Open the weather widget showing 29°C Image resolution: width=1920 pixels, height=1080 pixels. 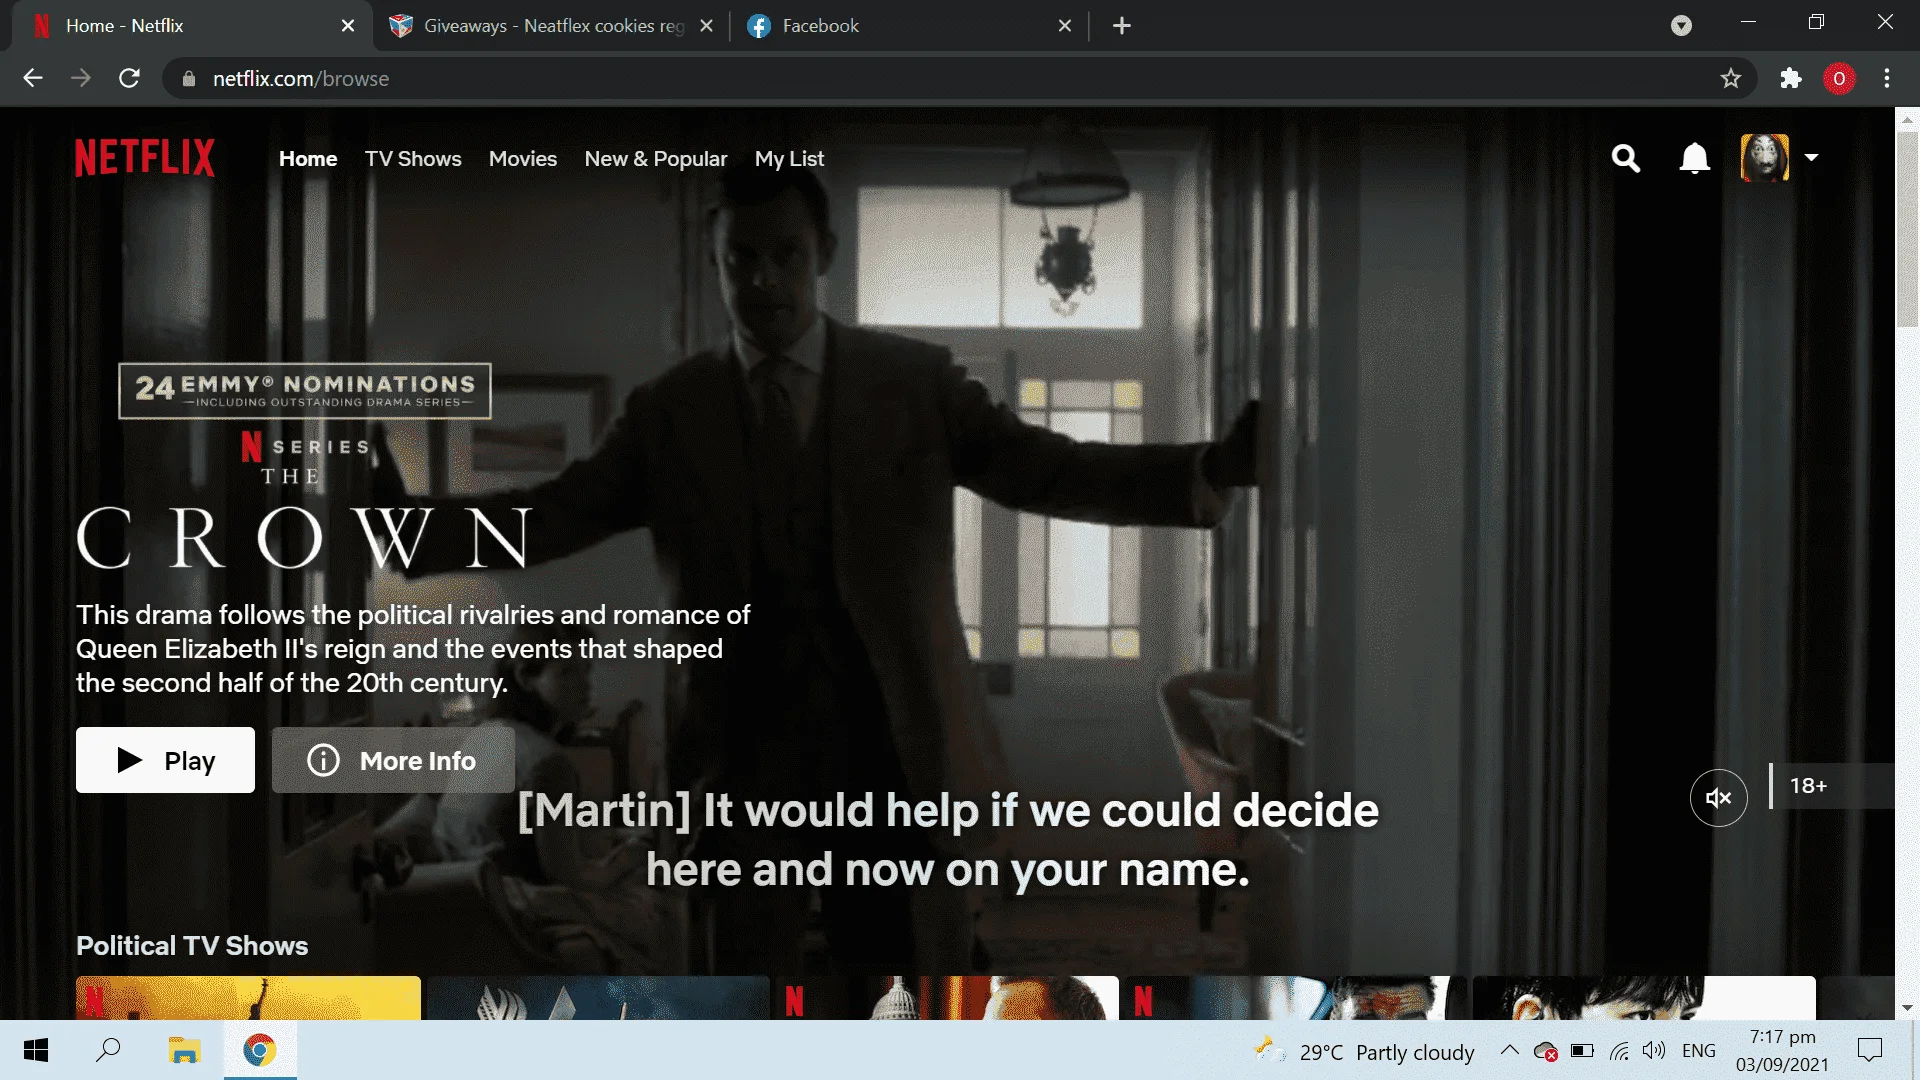pyautogui.click(x=1364, y=1051)
